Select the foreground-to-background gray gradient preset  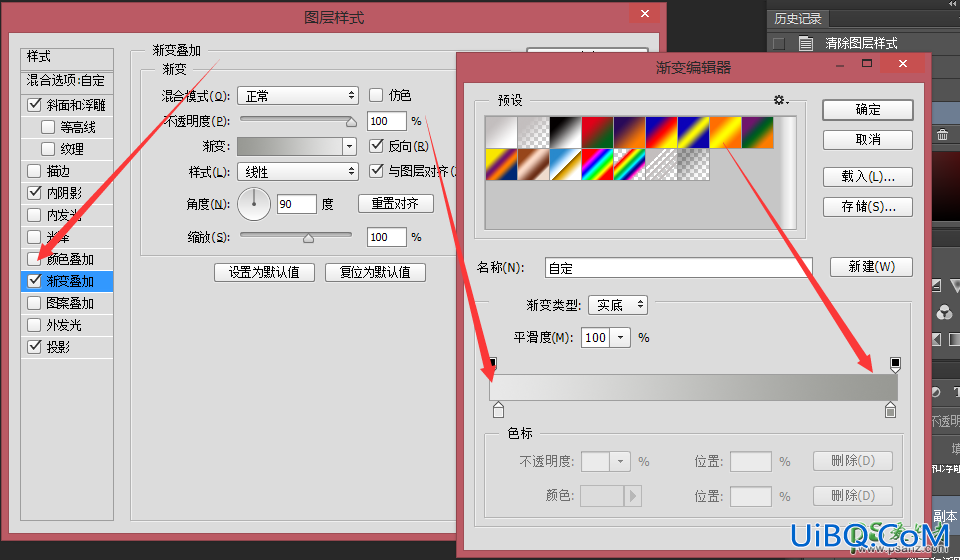point(501,132)
